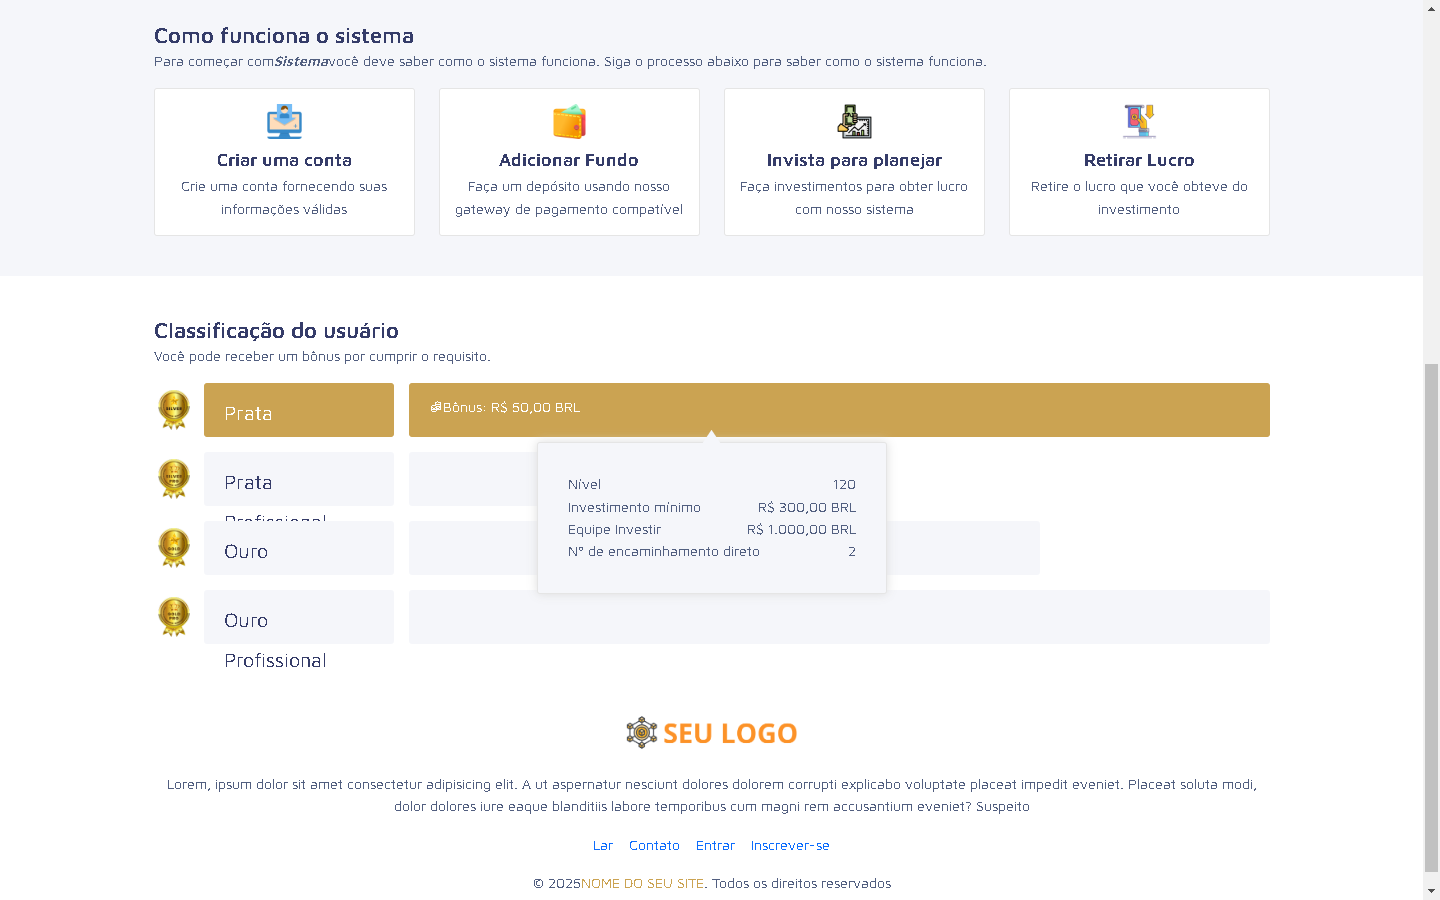The image size is (1440, 900).
Task: Click the Prata Profissional medal badge
Action: point(174,478)
